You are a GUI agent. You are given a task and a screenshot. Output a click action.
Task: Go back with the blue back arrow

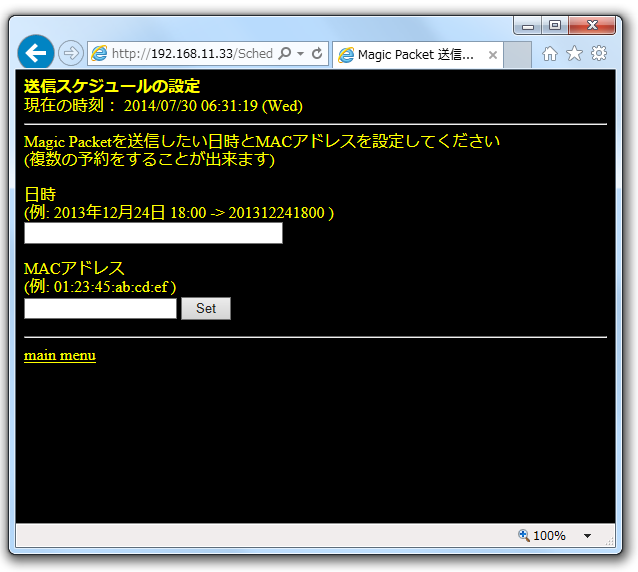(x=36, y=53)
